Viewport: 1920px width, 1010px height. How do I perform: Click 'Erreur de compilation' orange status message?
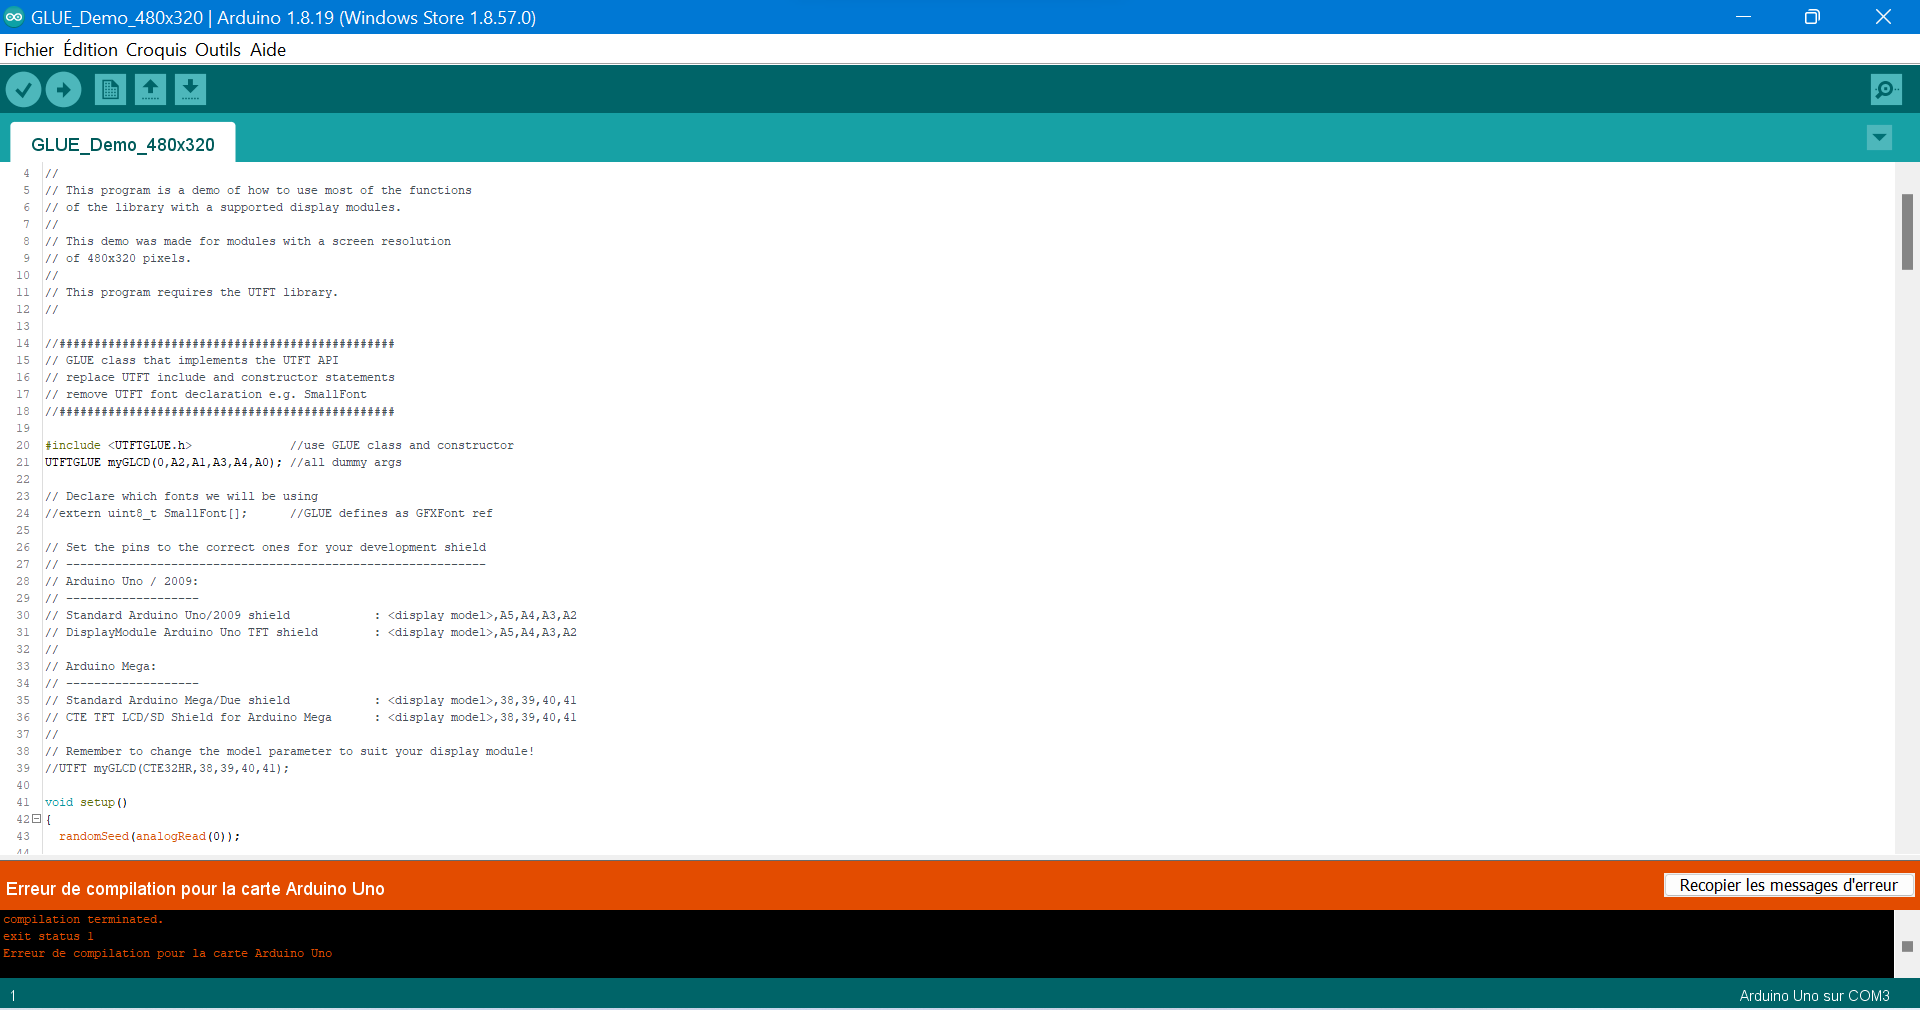click(195, 889)
